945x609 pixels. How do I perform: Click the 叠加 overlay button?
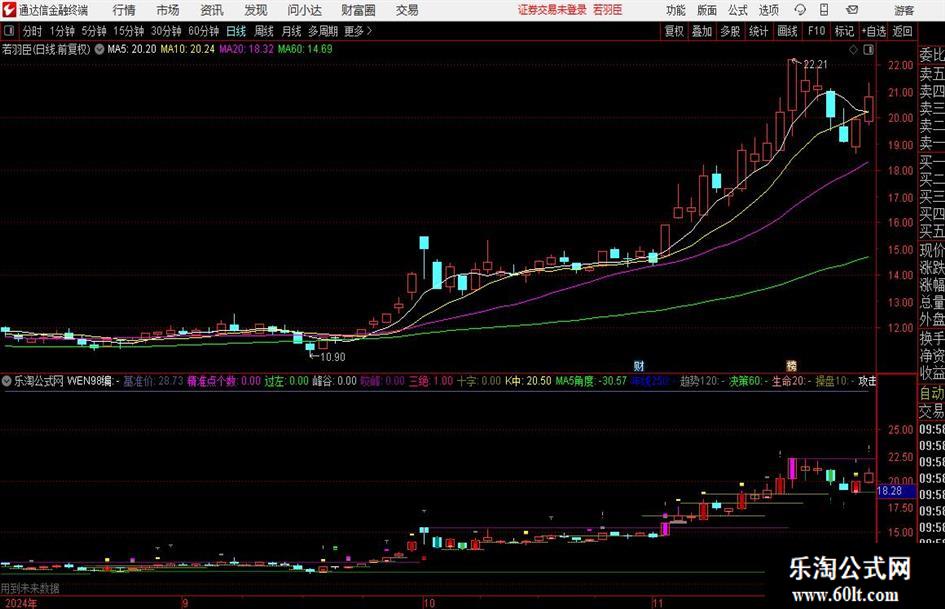702,31
